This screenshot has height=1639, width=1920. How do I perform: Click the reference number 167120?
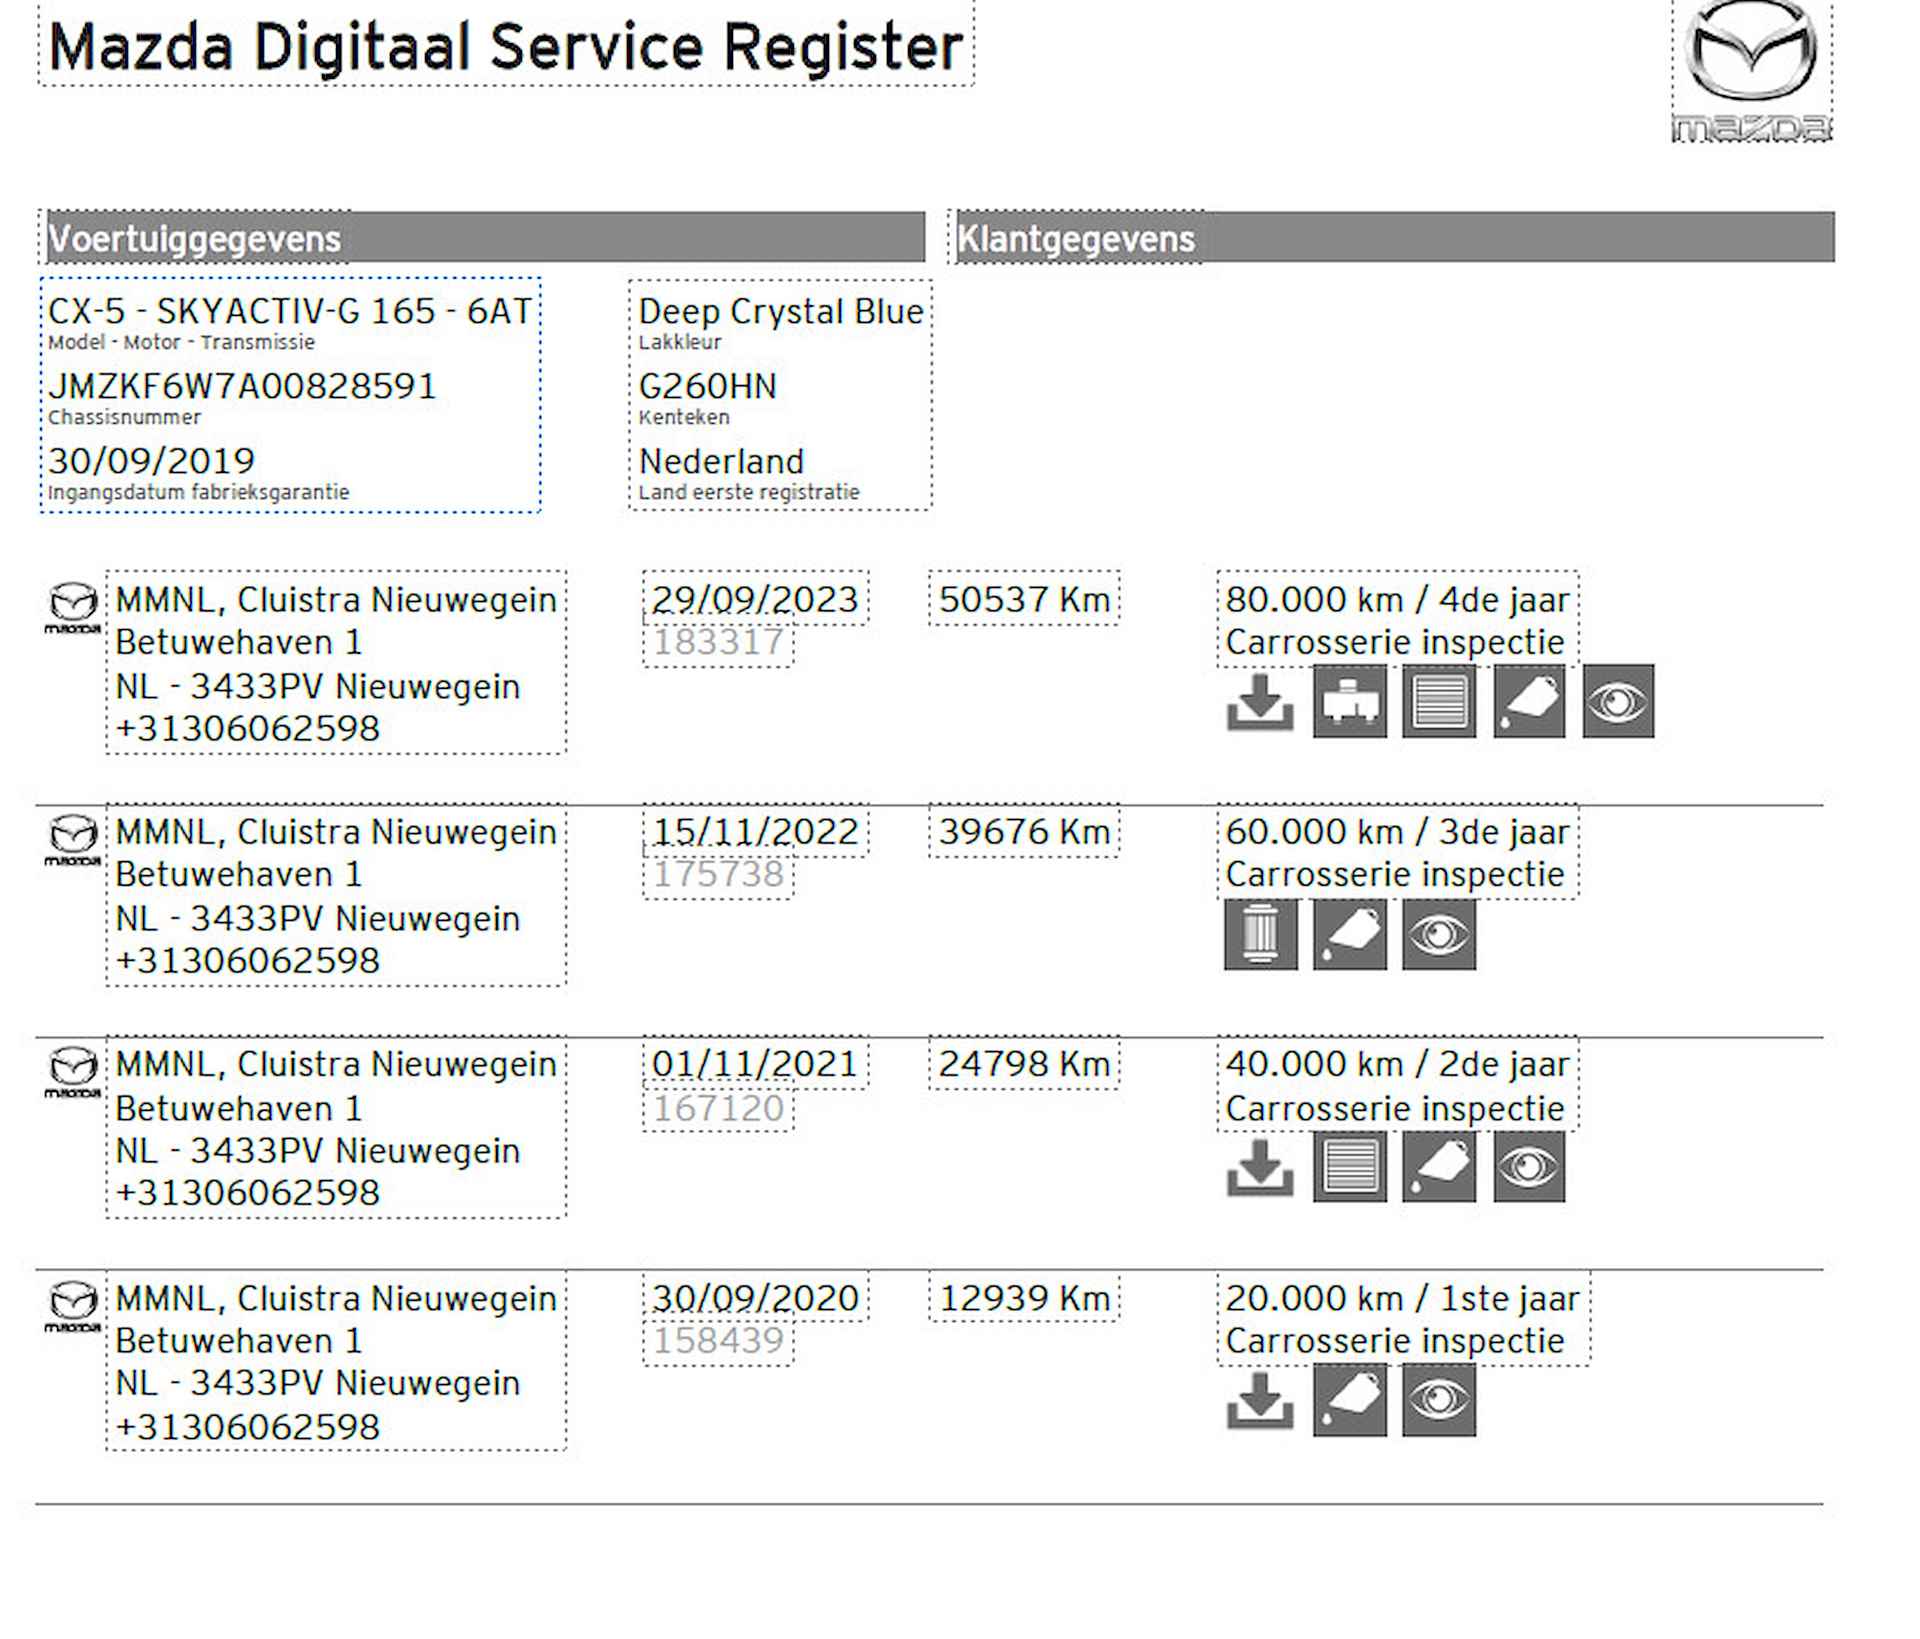tap(718, 1107)
